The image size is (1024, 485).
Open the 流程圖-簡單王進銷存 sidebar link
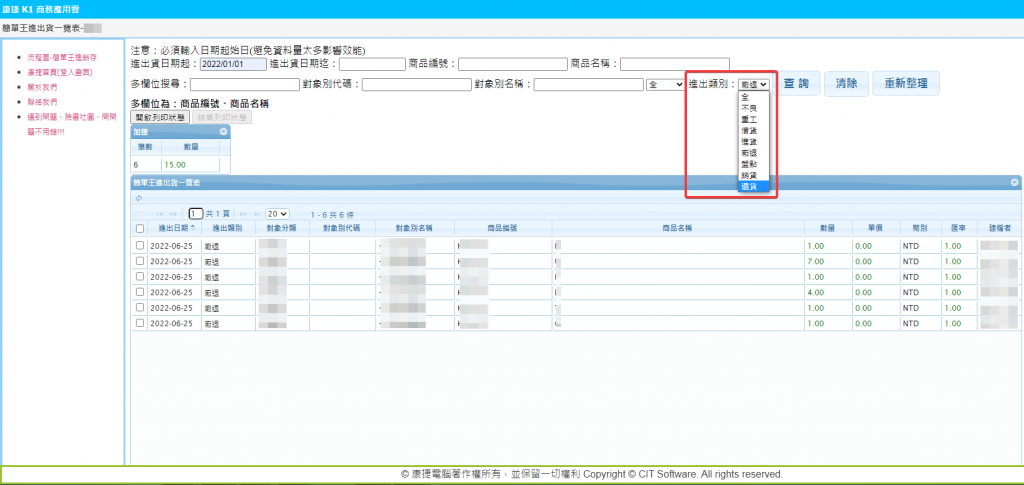coord(62,58)
